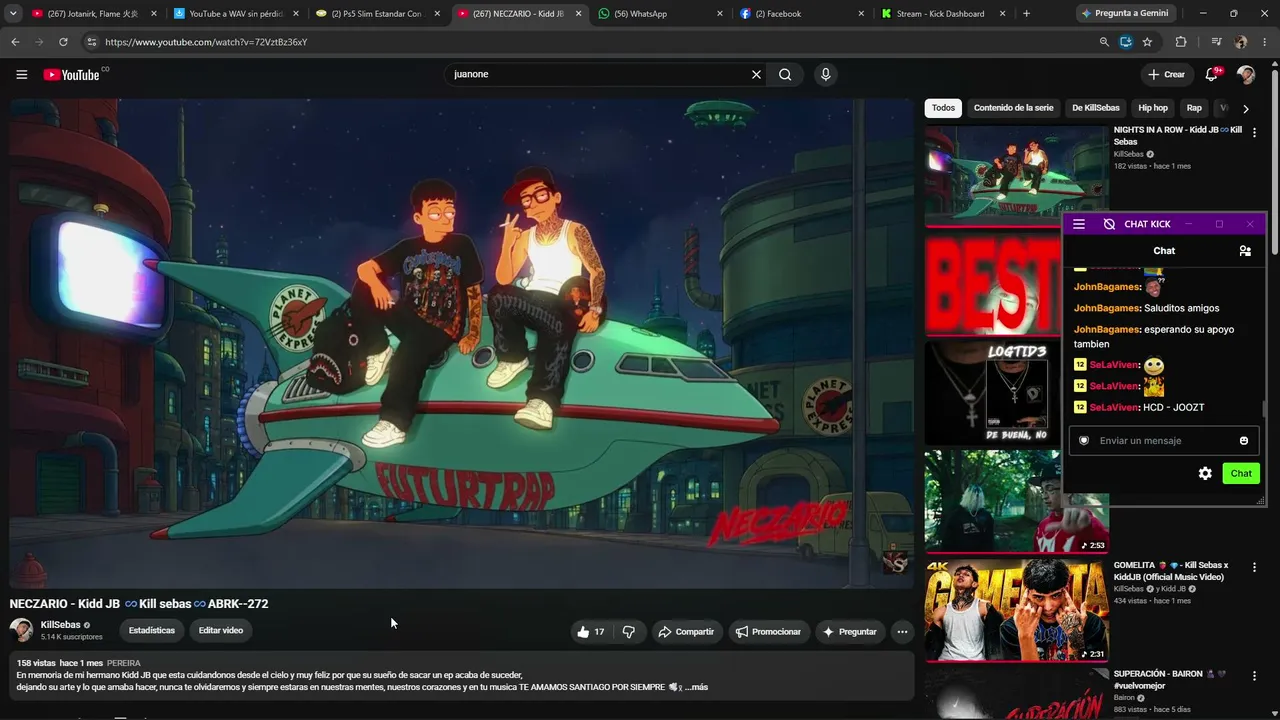The width and height of the screenshot is (1280, 720).
Task: Open options for GOMELITA video
Action: (1254, 567)
